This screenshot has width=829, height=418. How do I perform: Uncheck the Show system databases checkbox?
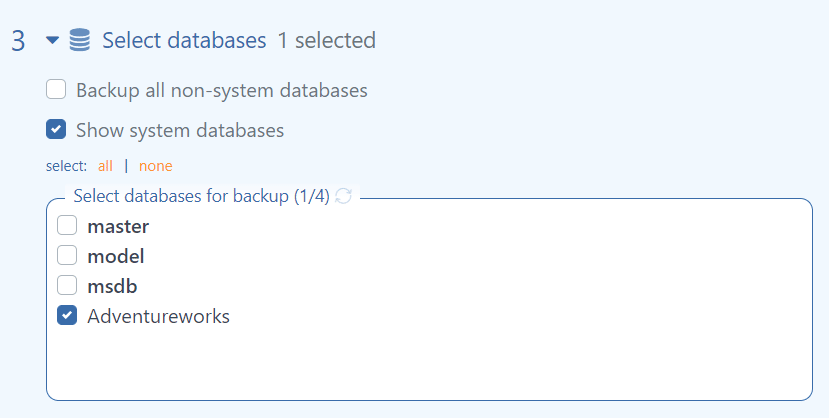pos(56,129)
